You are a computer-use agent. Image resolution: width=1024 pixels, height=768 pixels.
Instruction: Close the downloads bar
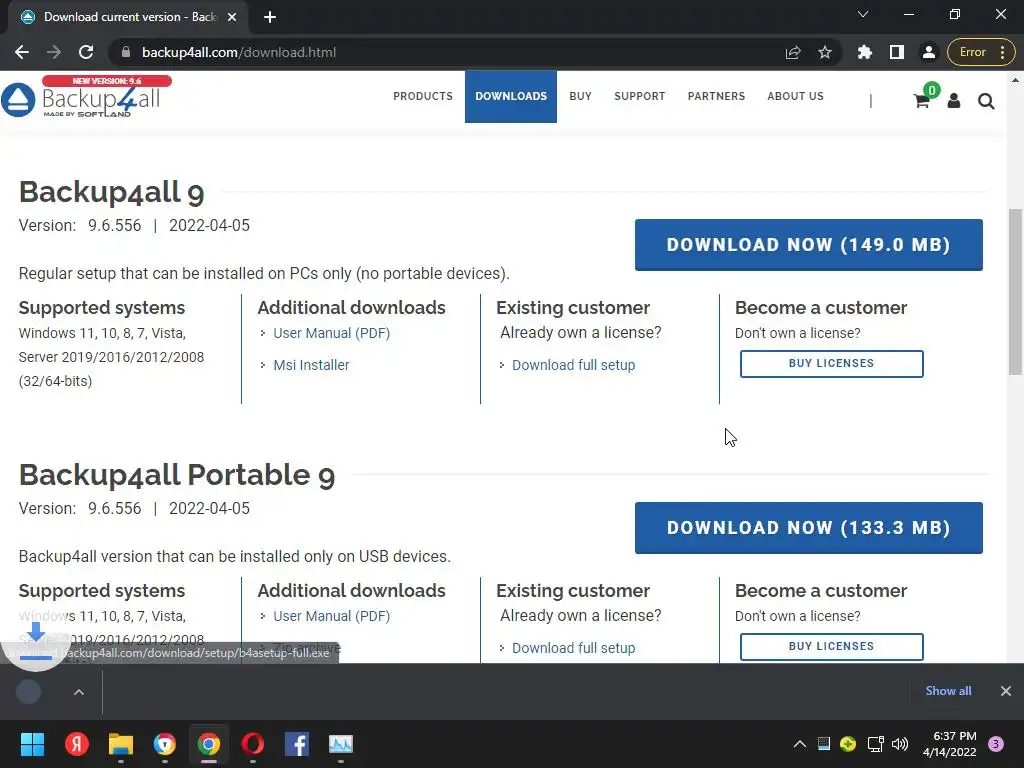pos(1006,691)
